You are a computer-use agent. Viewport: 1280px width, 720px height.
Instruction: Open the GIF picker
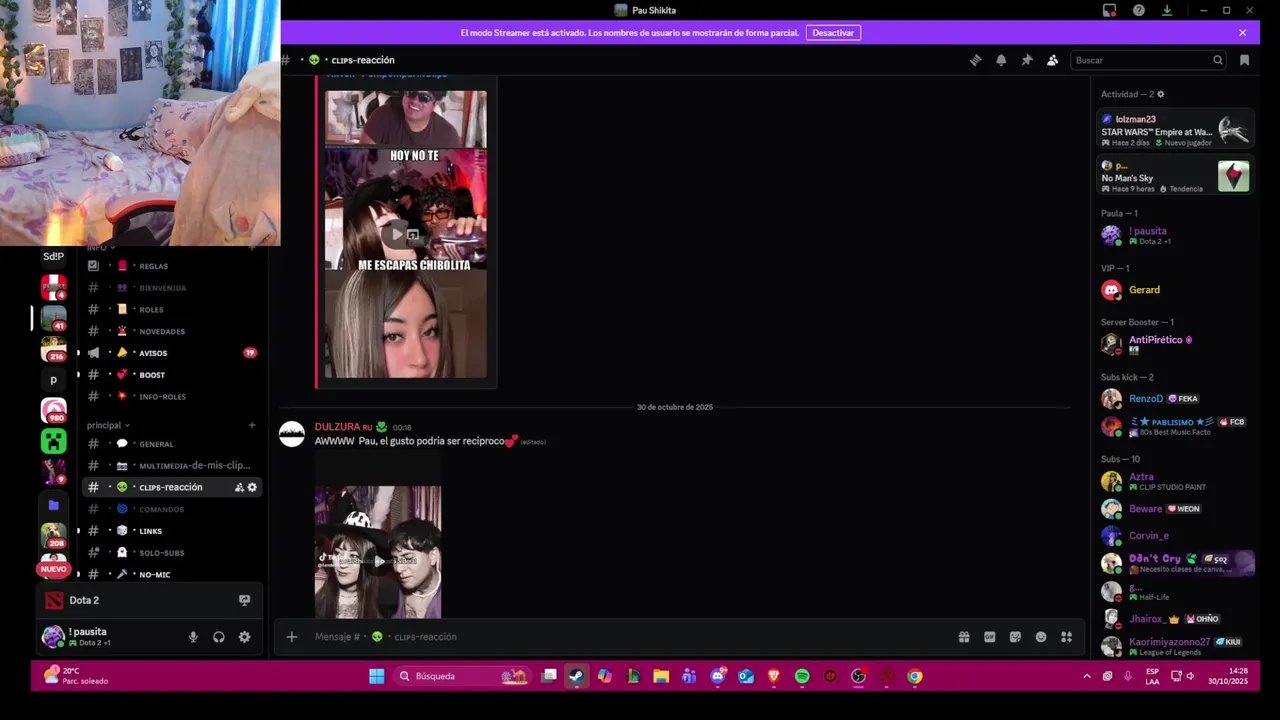(990, 636)
